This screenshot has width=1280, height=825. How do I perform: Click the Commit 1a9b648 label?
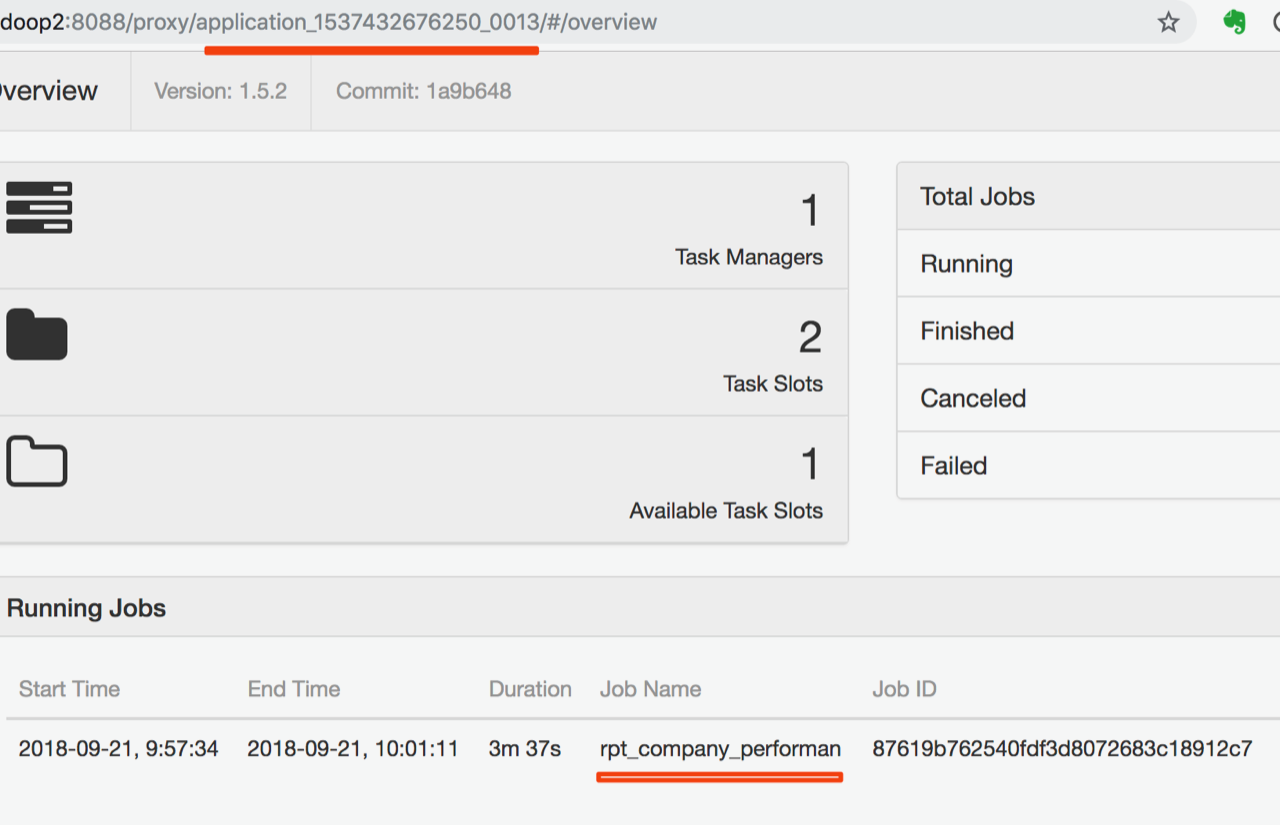pyautogui.click(x=423, y=91)
